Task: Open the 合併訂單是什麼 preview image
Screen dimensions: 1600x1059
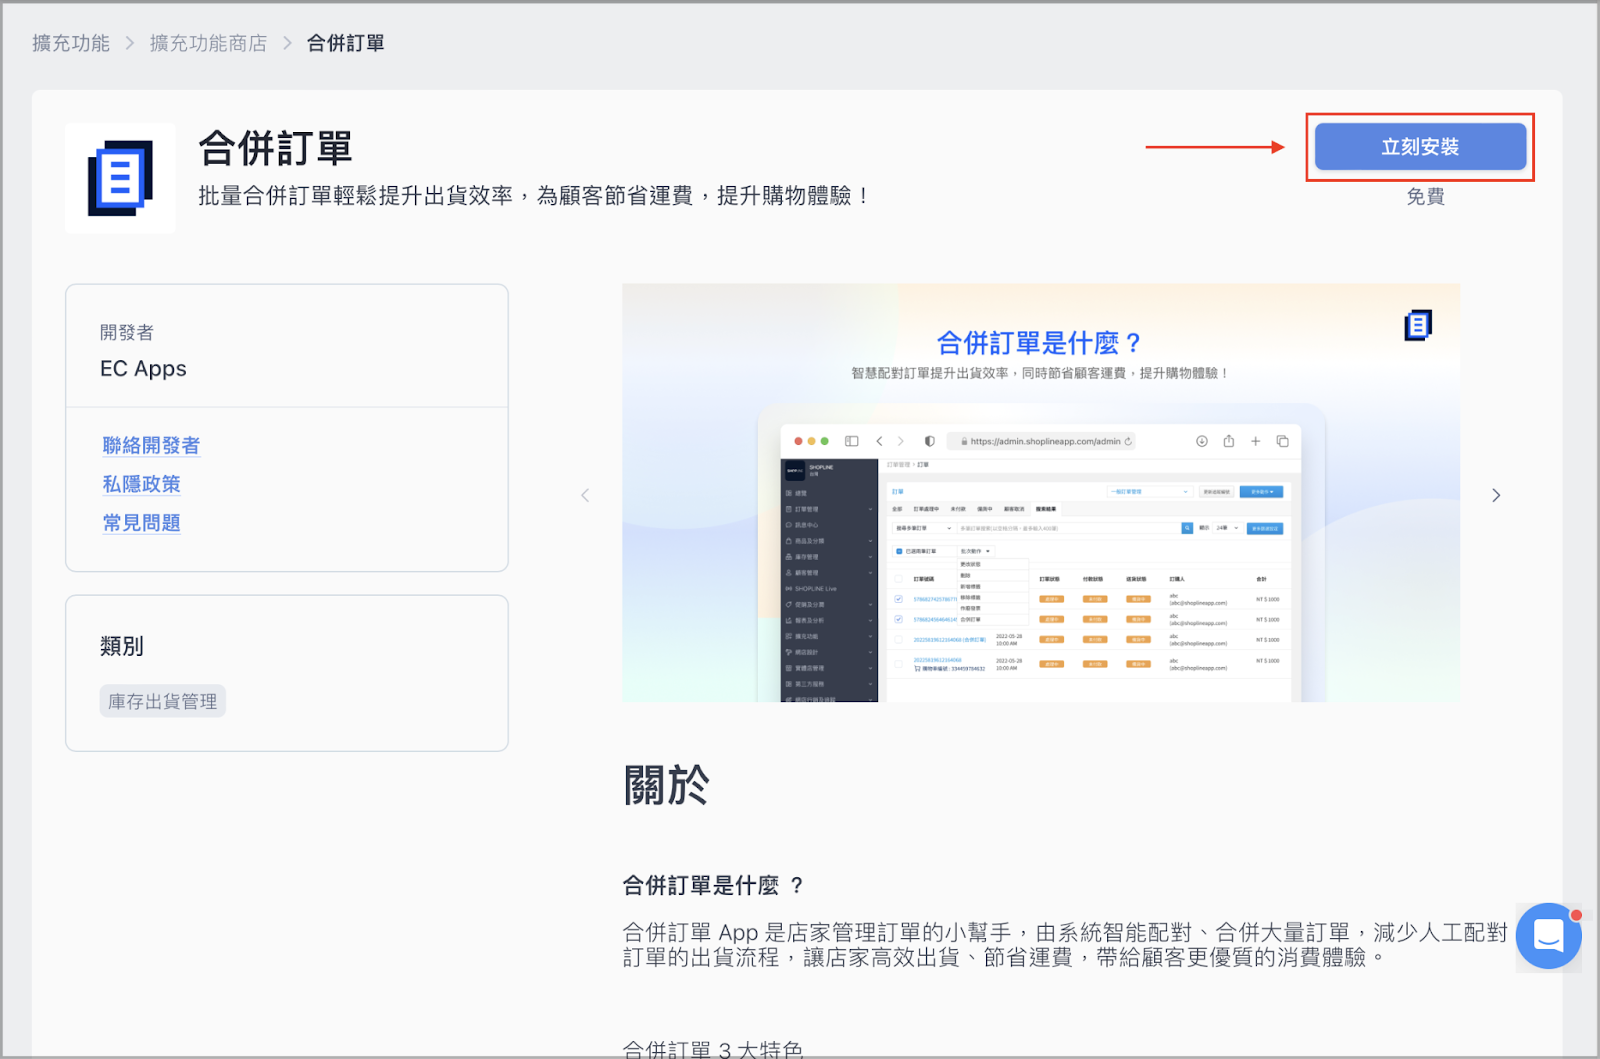Action: tap(1041, 493)
